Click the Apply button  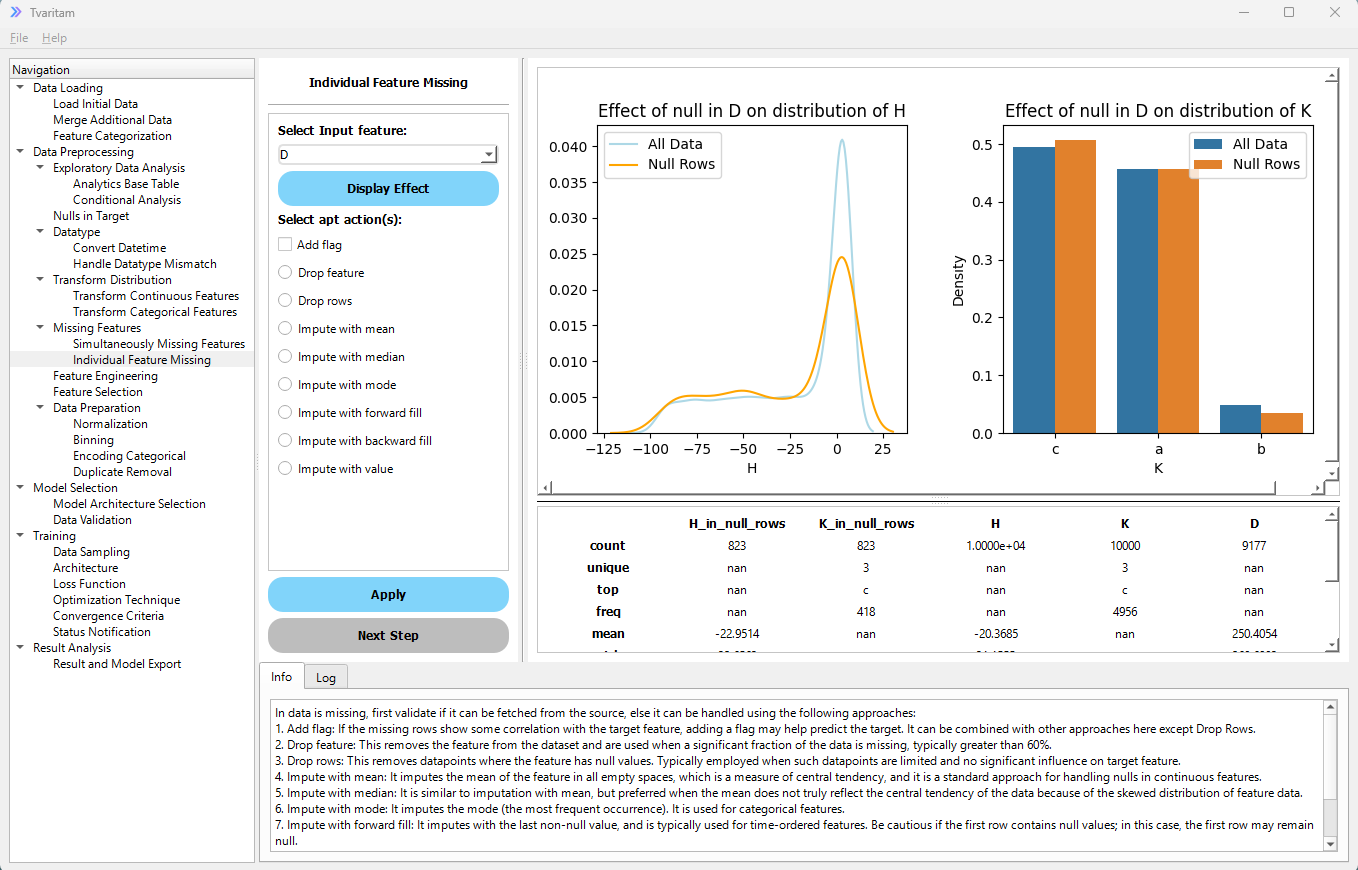pos(388,594)
